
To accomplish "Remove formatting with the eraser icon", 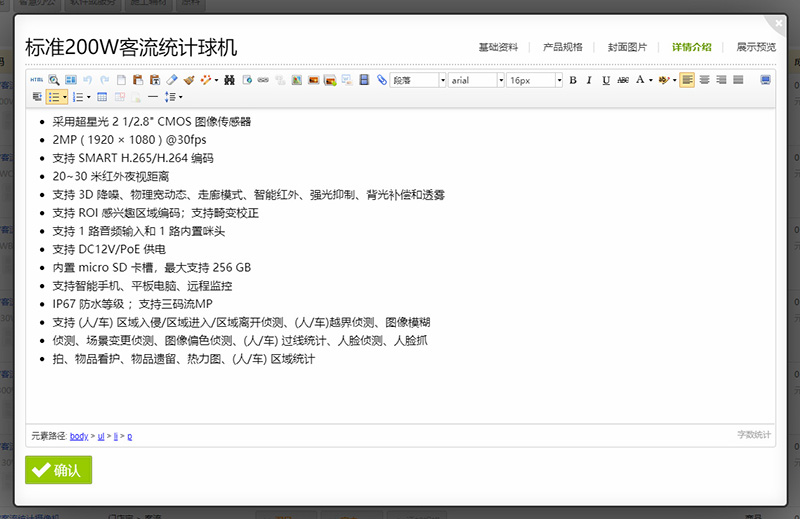I will (x=172, y=80).
